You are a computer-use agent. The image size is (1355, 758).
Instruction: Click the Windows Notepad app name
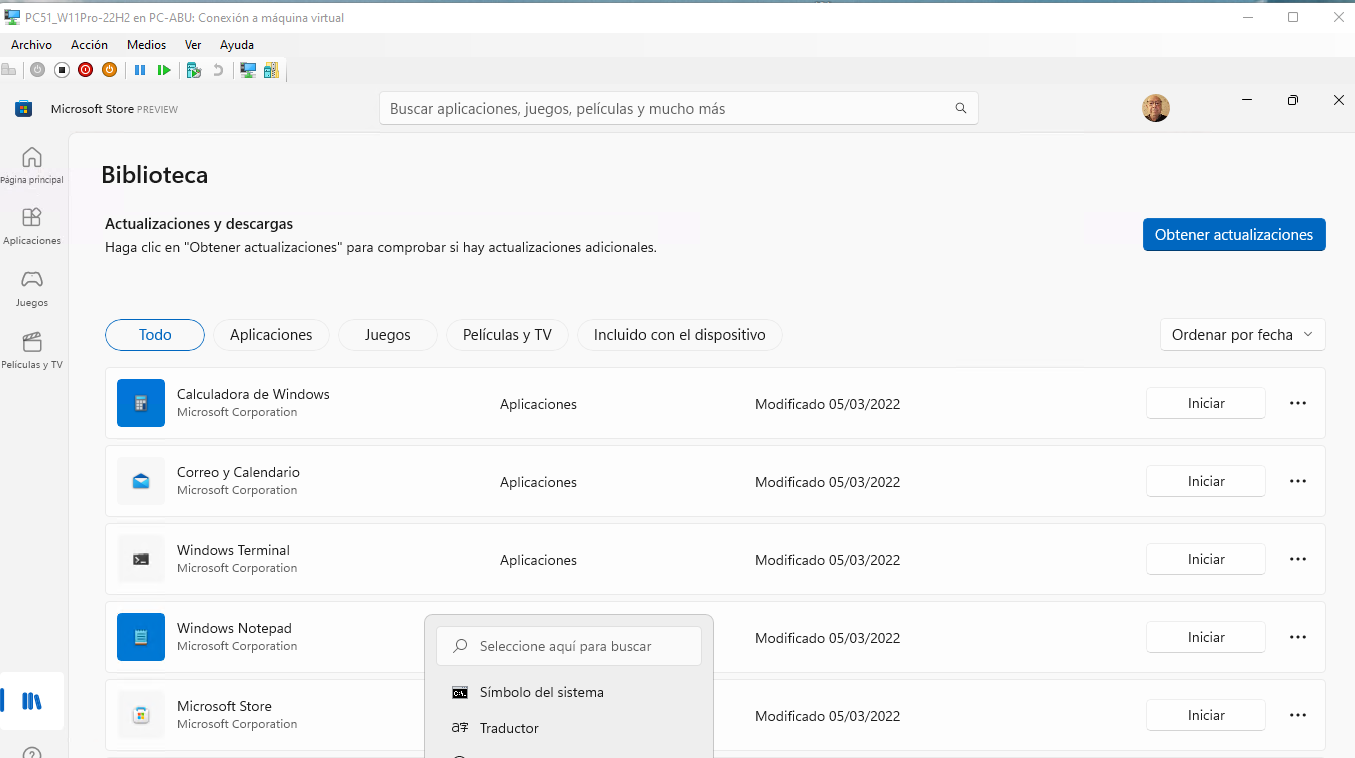point(234,628)
